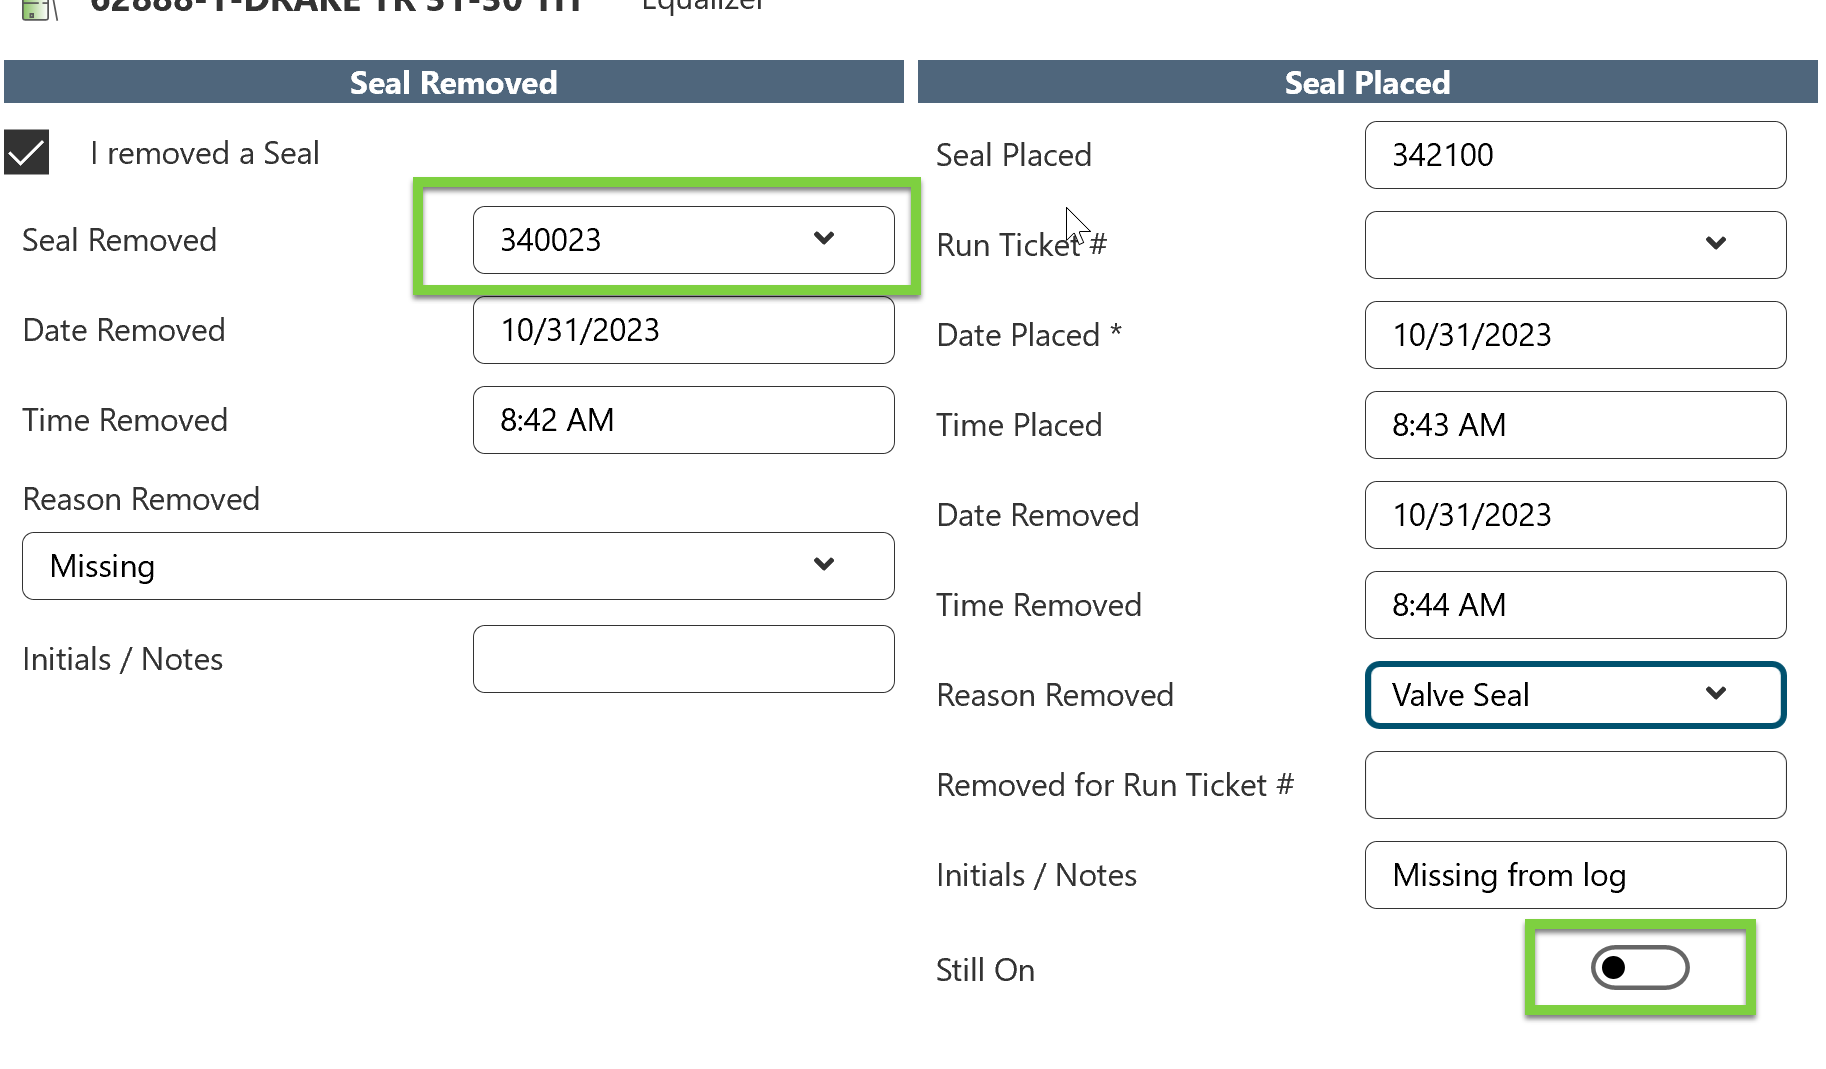Click the Seal Removed section header
Image resolution: width=1826 pixels, height=1069 pixels.
click(x=453, y=82)
